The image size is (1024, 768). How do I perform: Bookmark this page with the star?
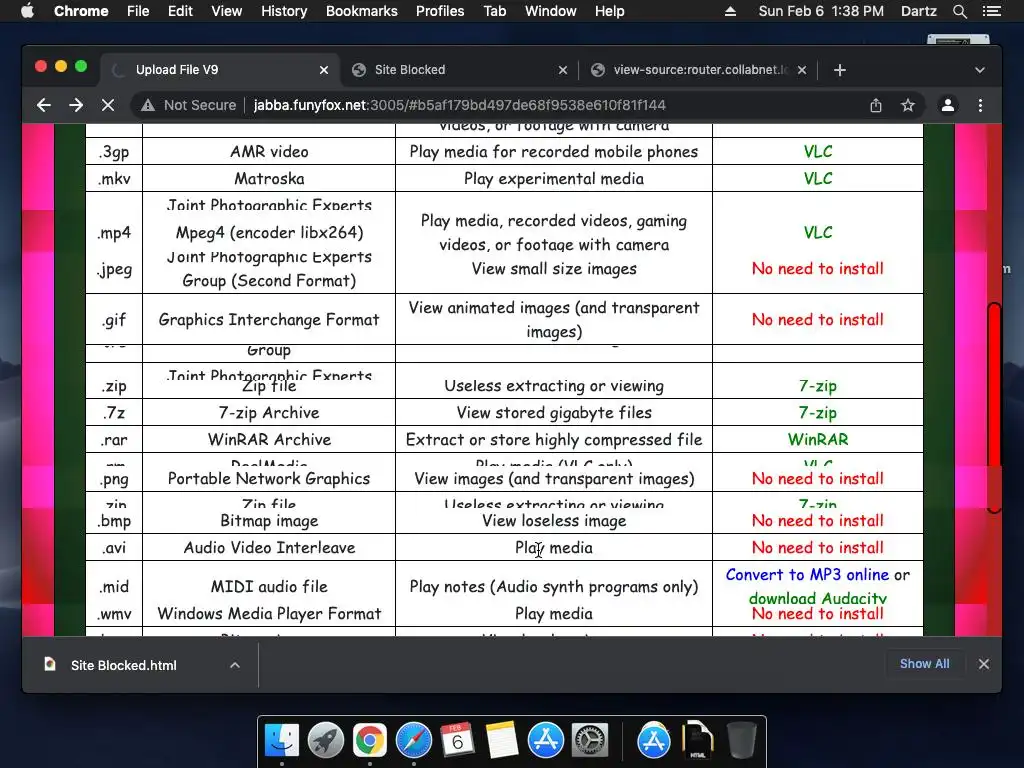click(x=908, y=105)
